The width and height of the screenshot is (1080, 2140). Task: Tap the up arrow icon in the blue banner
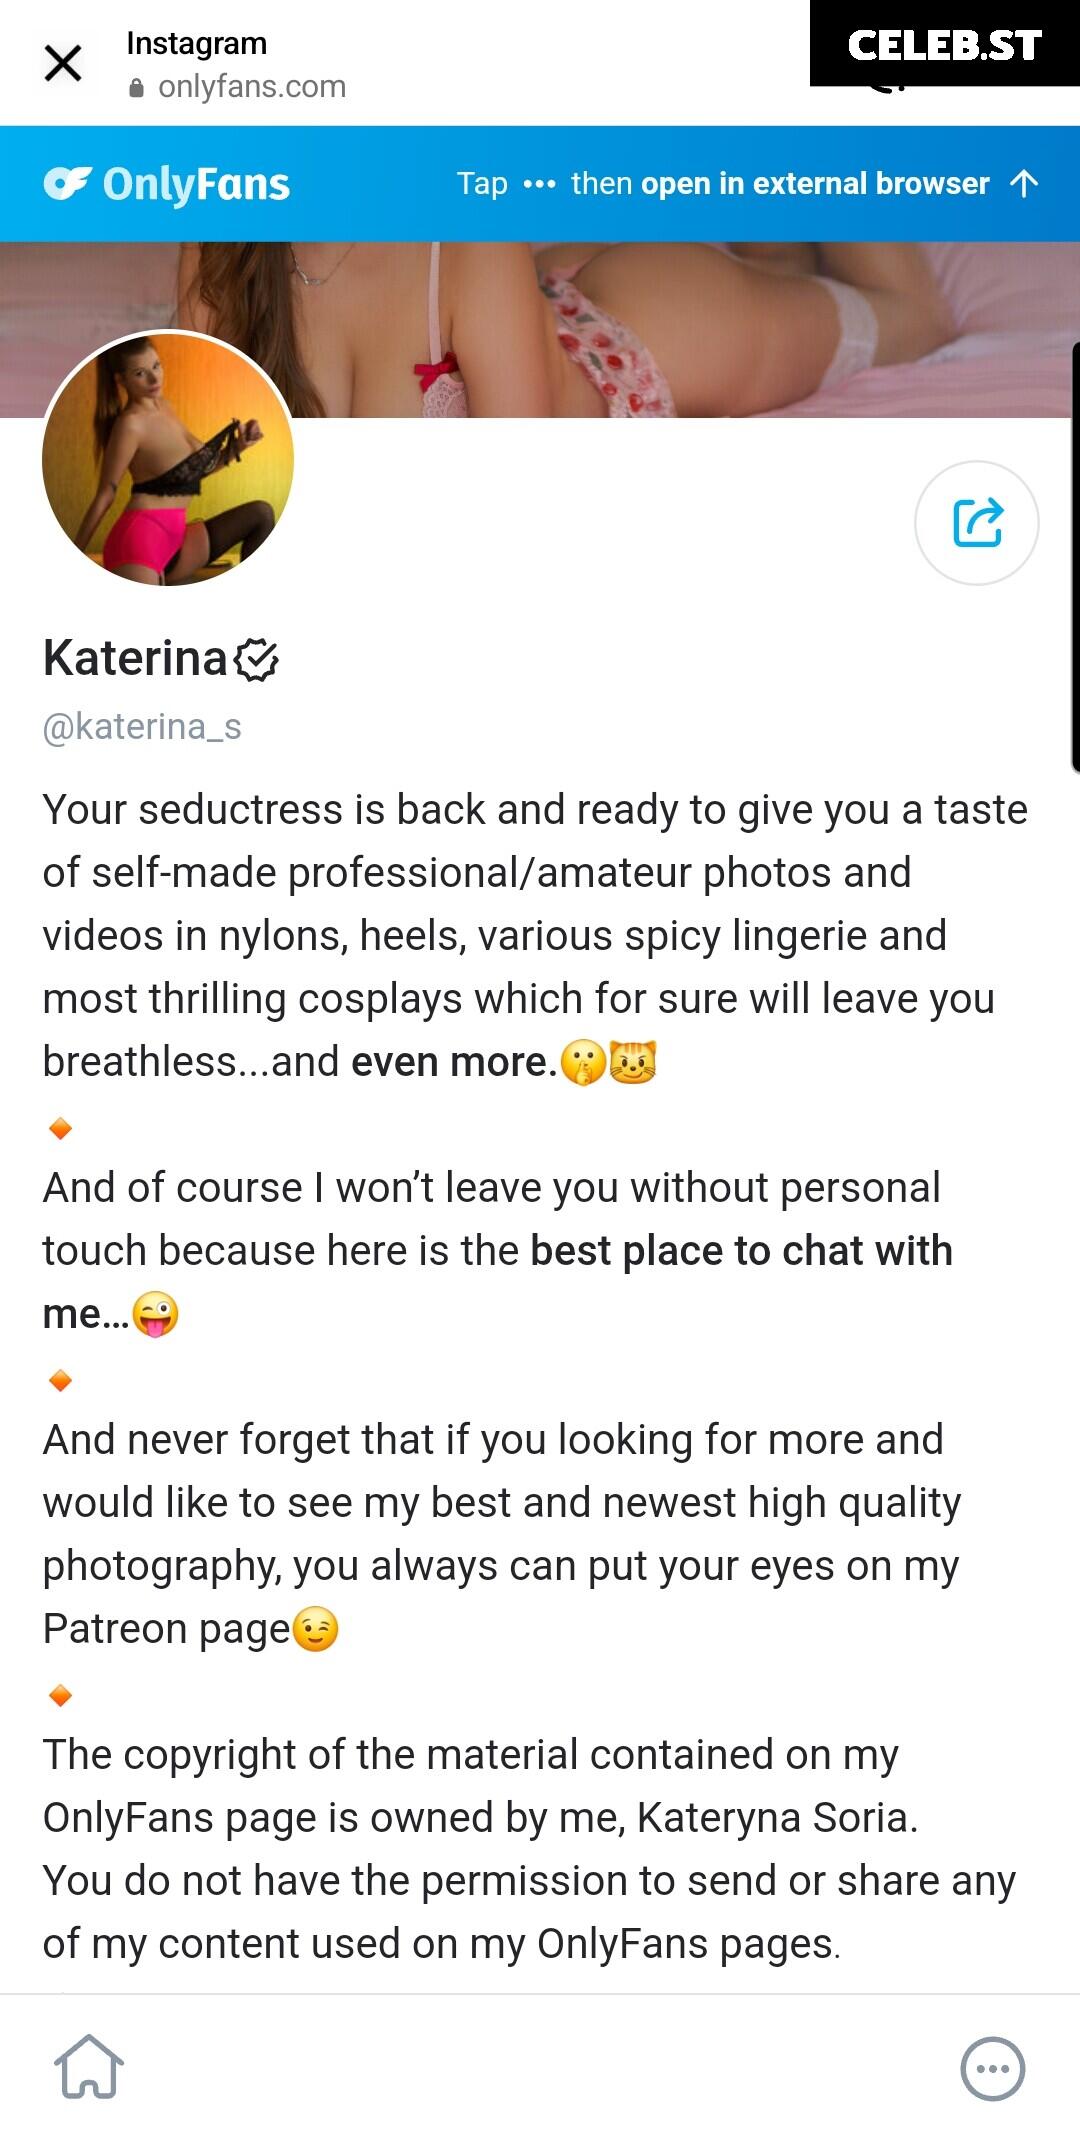[x=1024, y=183]
